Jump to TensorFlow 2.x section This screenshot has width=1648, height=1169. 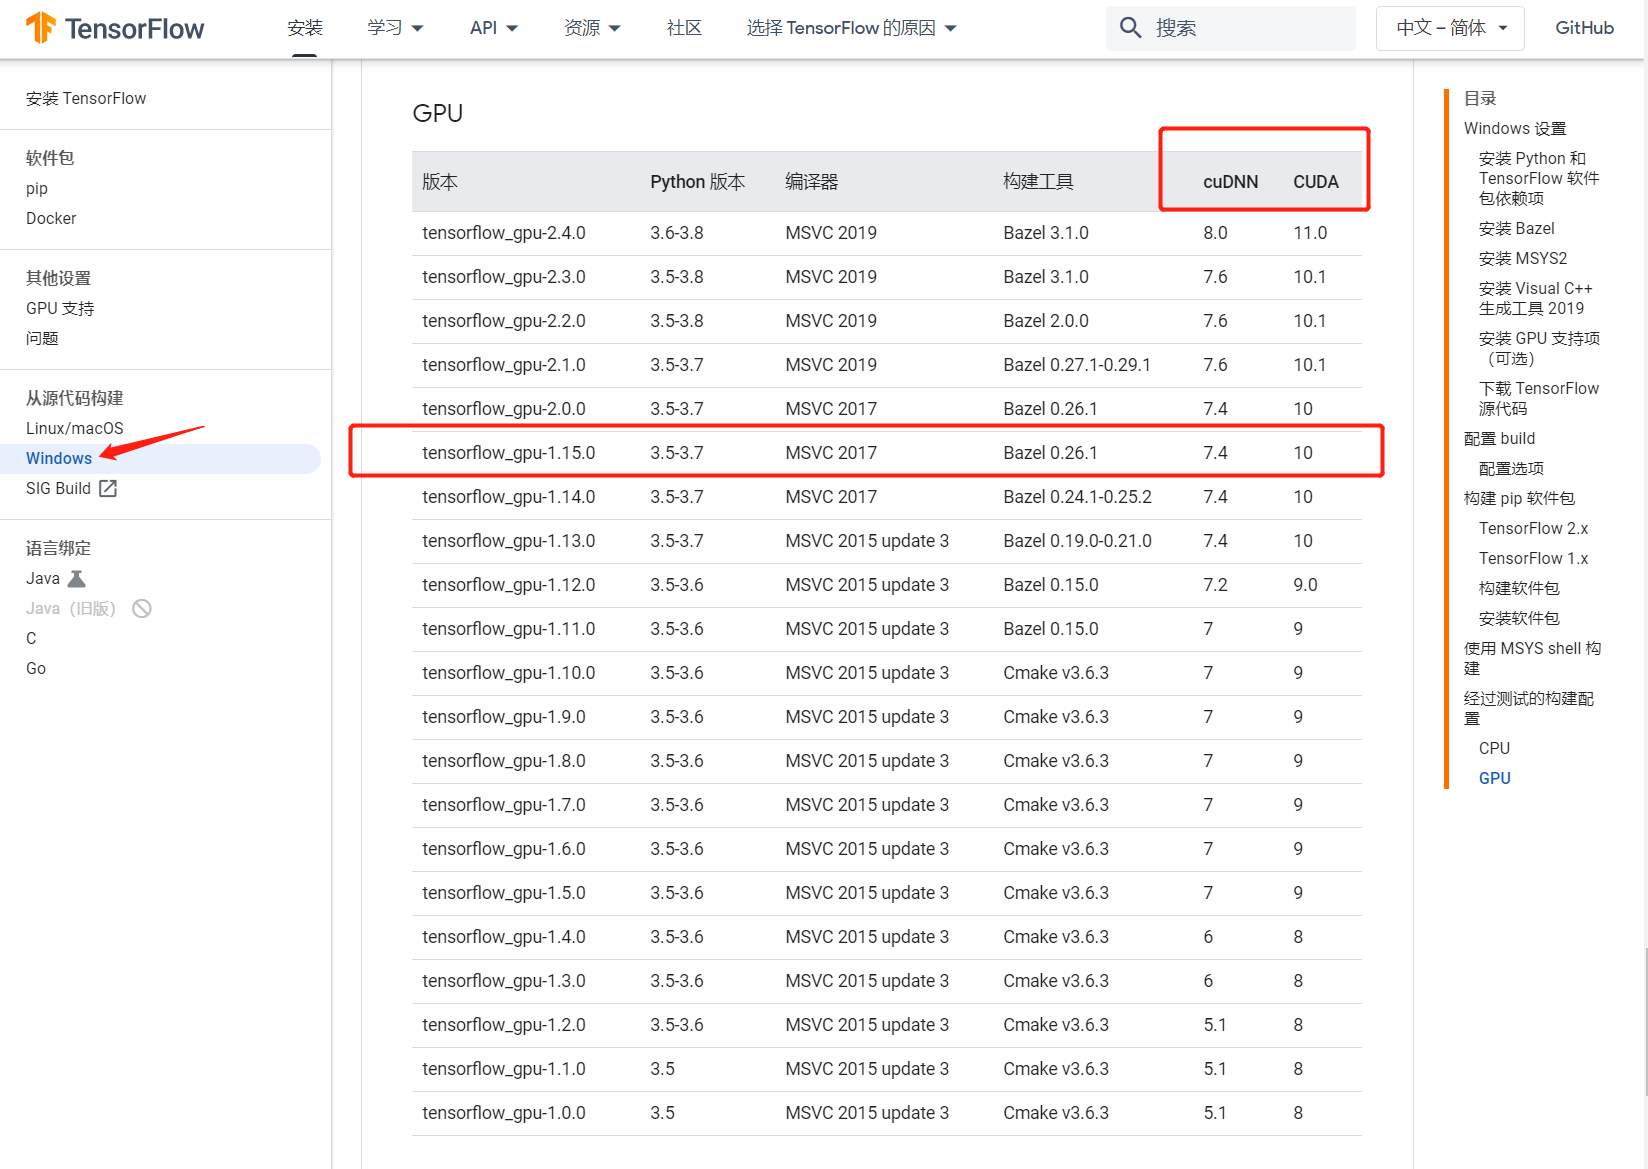click(1533, 528)
